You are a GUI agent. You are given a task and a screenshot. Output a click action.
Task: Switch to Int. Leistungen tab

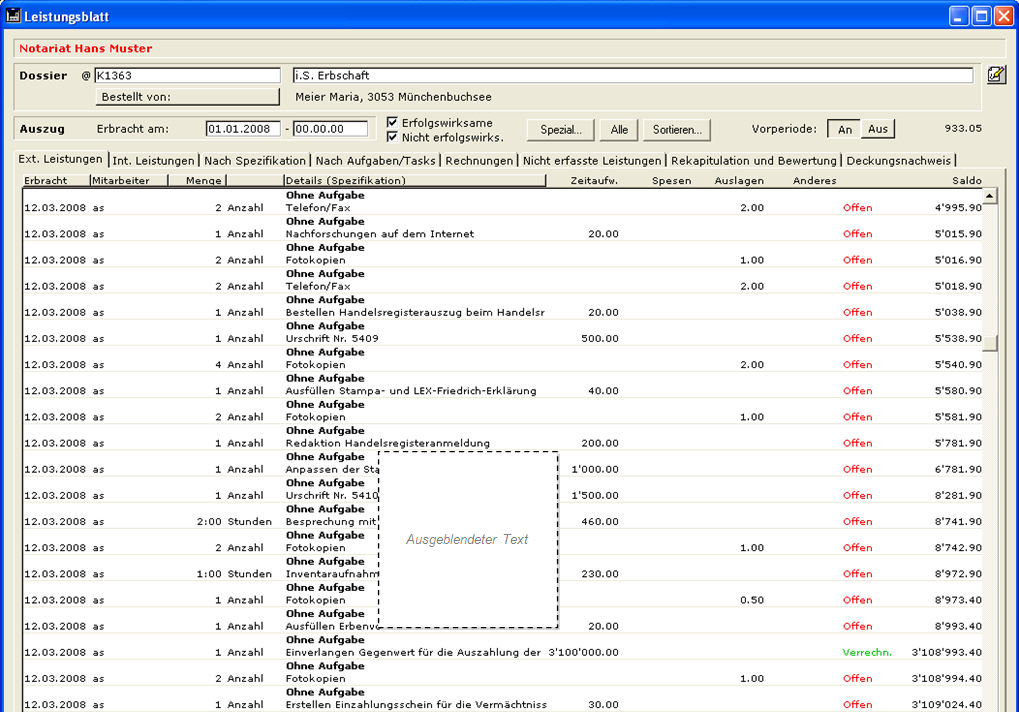coord(153,161)
